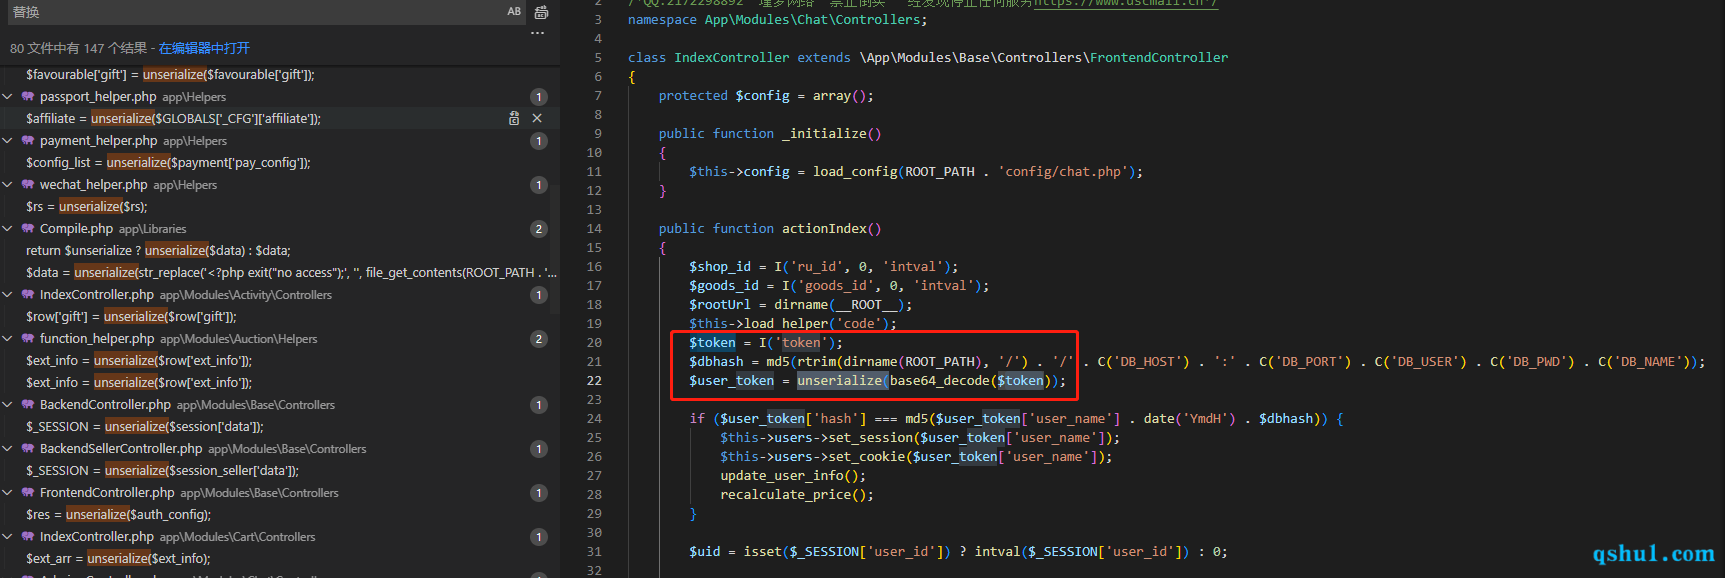Click '_initialize' function name in the editor
The width and height of the screenshot is (1725, 578).
click(824, 133)
